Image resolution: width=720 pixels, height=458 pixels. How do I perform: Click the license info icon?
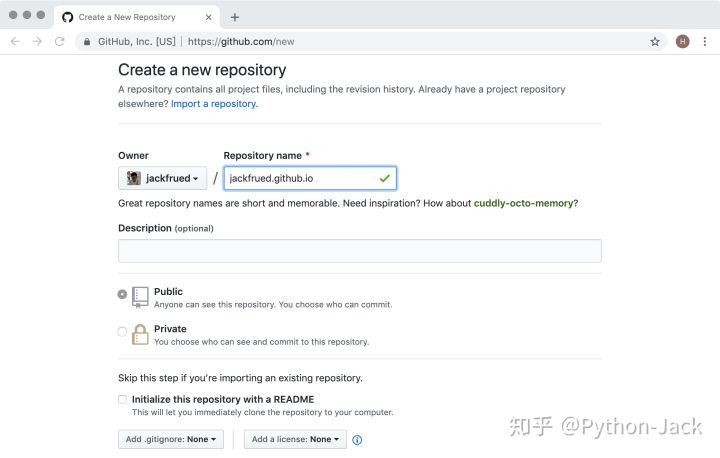(357, 440)
